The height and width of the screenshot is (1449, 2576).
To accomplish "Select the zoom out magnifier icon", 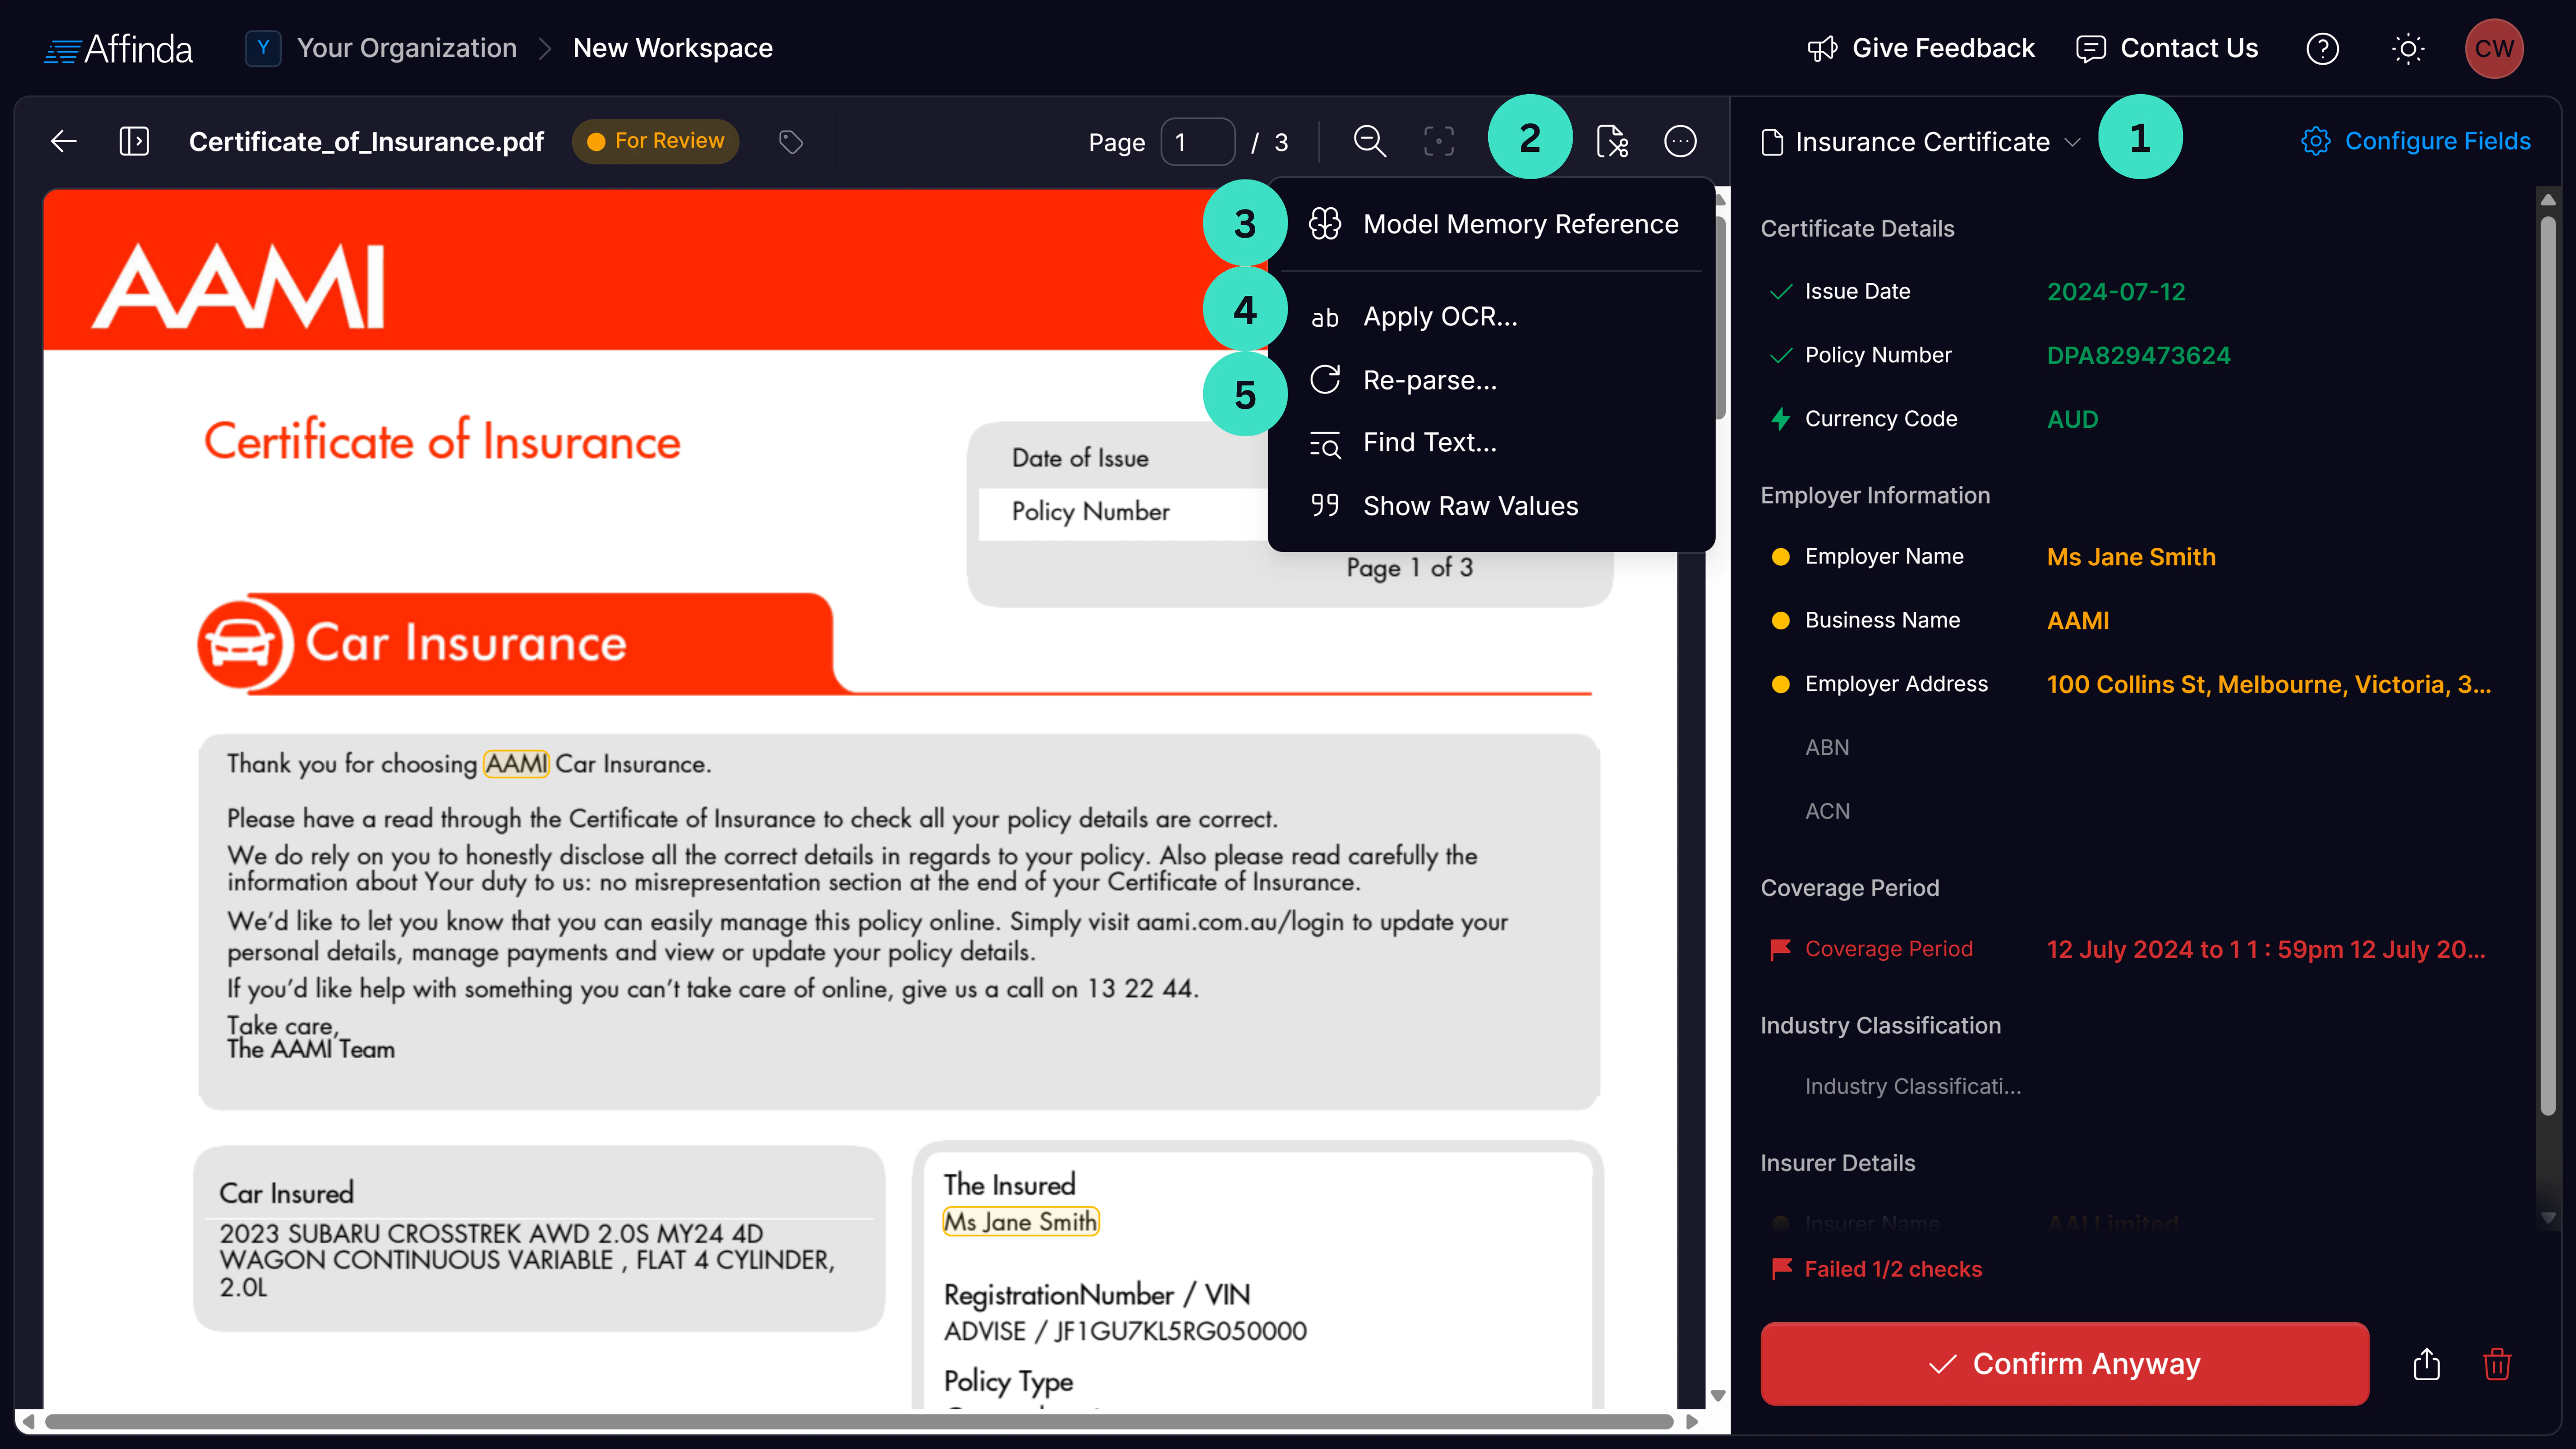I will point(1370,141).
